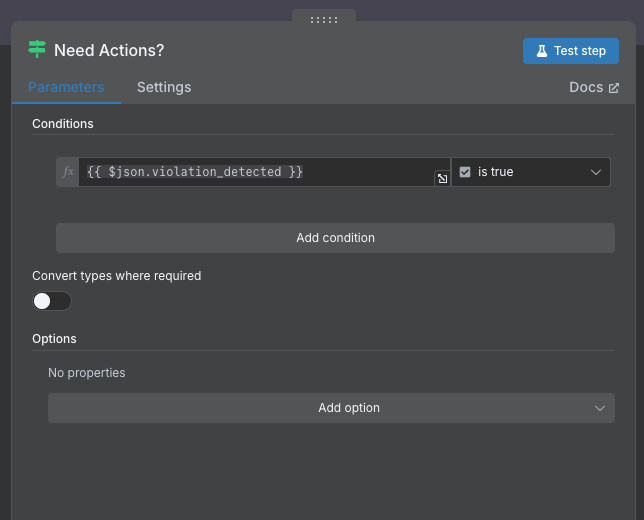The width and height of the screenshot is (644, 520).
Task: Switch to the Settings tab
Action: (x=164, y=87)
